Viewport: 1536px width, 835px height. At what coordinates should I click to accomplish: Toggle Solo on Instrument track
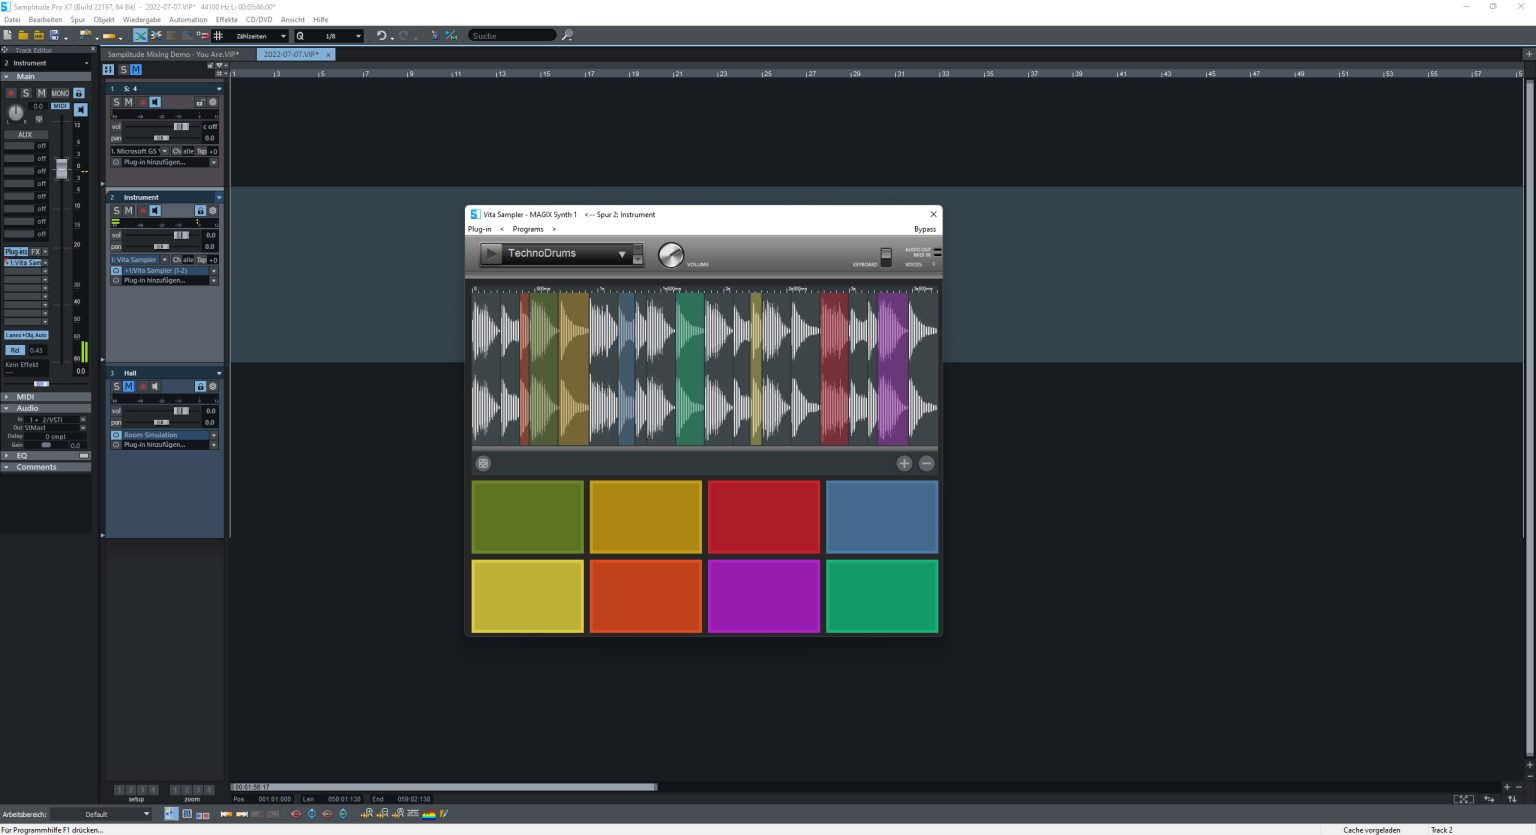tap(116, 210)
